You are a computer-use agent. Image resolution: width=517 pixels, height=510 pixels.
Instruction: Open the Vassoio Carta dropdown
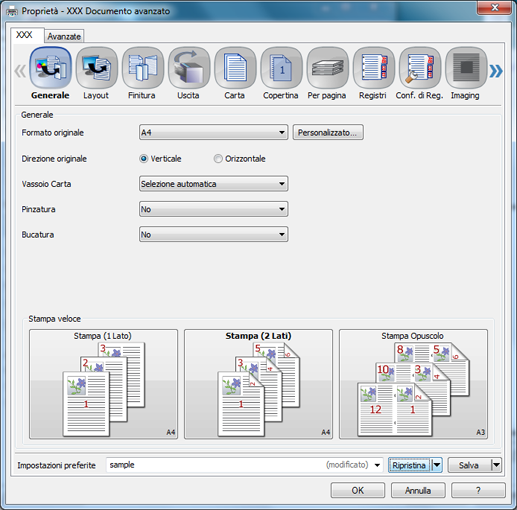point(213,184)
